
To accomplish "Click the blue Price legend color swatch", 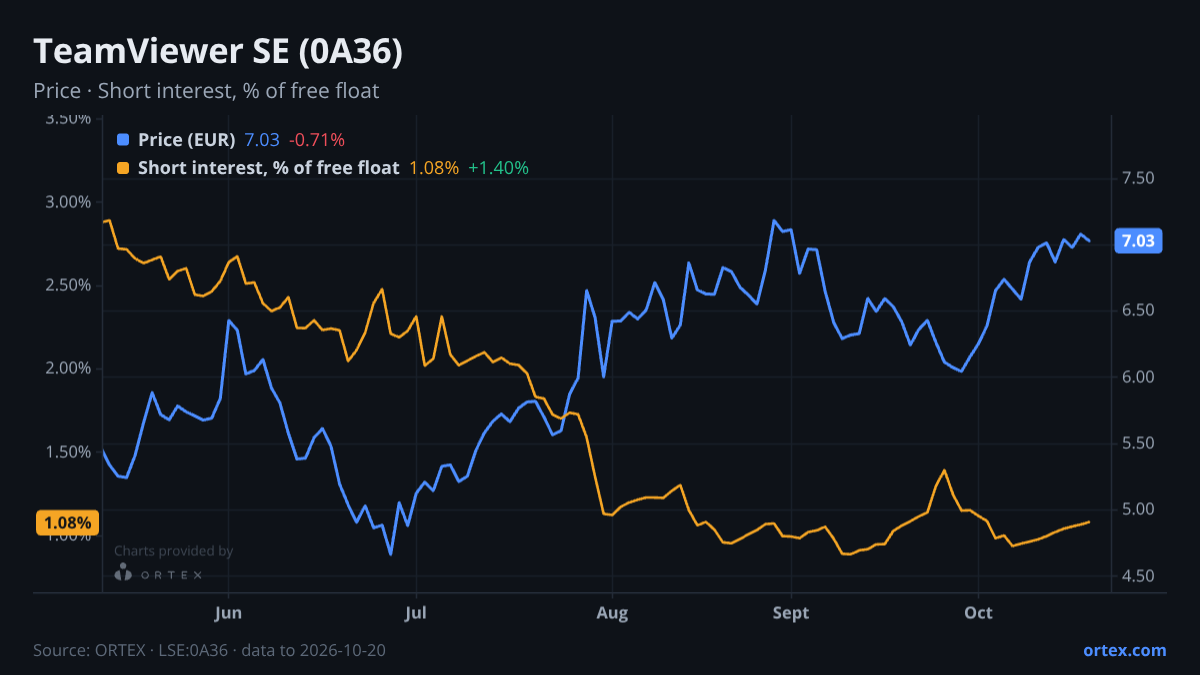I will point(123,140).
